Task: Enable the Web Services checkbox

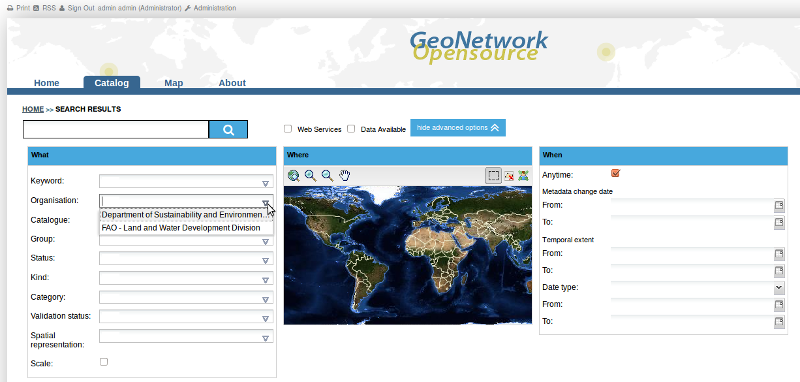Action: pos(288,129)
